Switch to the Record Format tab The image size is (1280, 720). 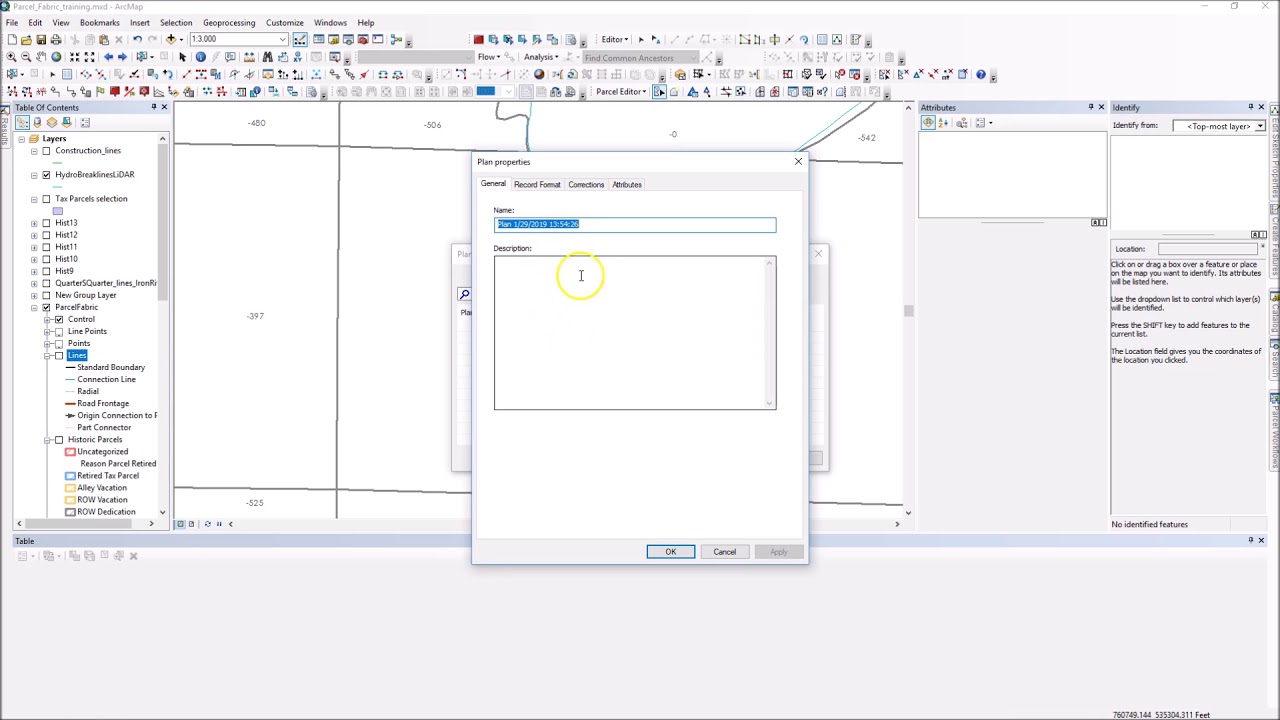pos(537,184)
